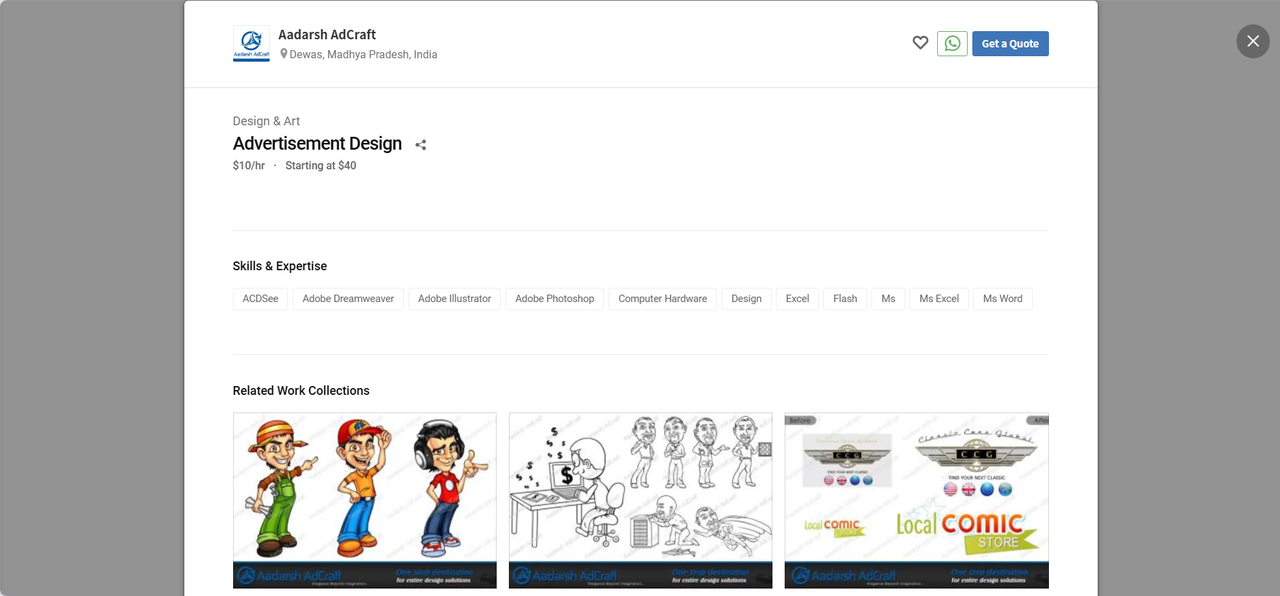Screen dimensions: 1280x596
Task: Click the heart favorite icon
Action: point(920,43)
